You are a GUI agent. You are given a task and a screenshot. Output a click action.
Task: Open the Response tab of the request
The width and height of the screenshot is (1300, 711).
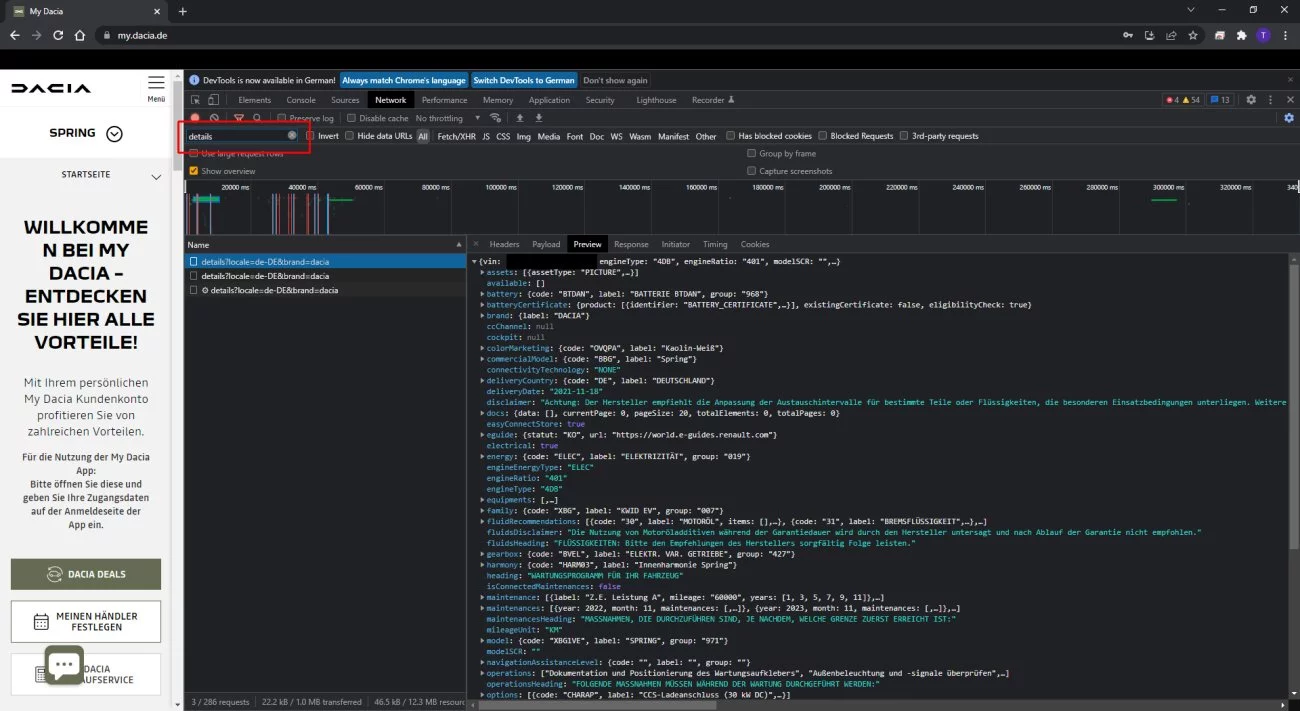click(x=631, y=244)
